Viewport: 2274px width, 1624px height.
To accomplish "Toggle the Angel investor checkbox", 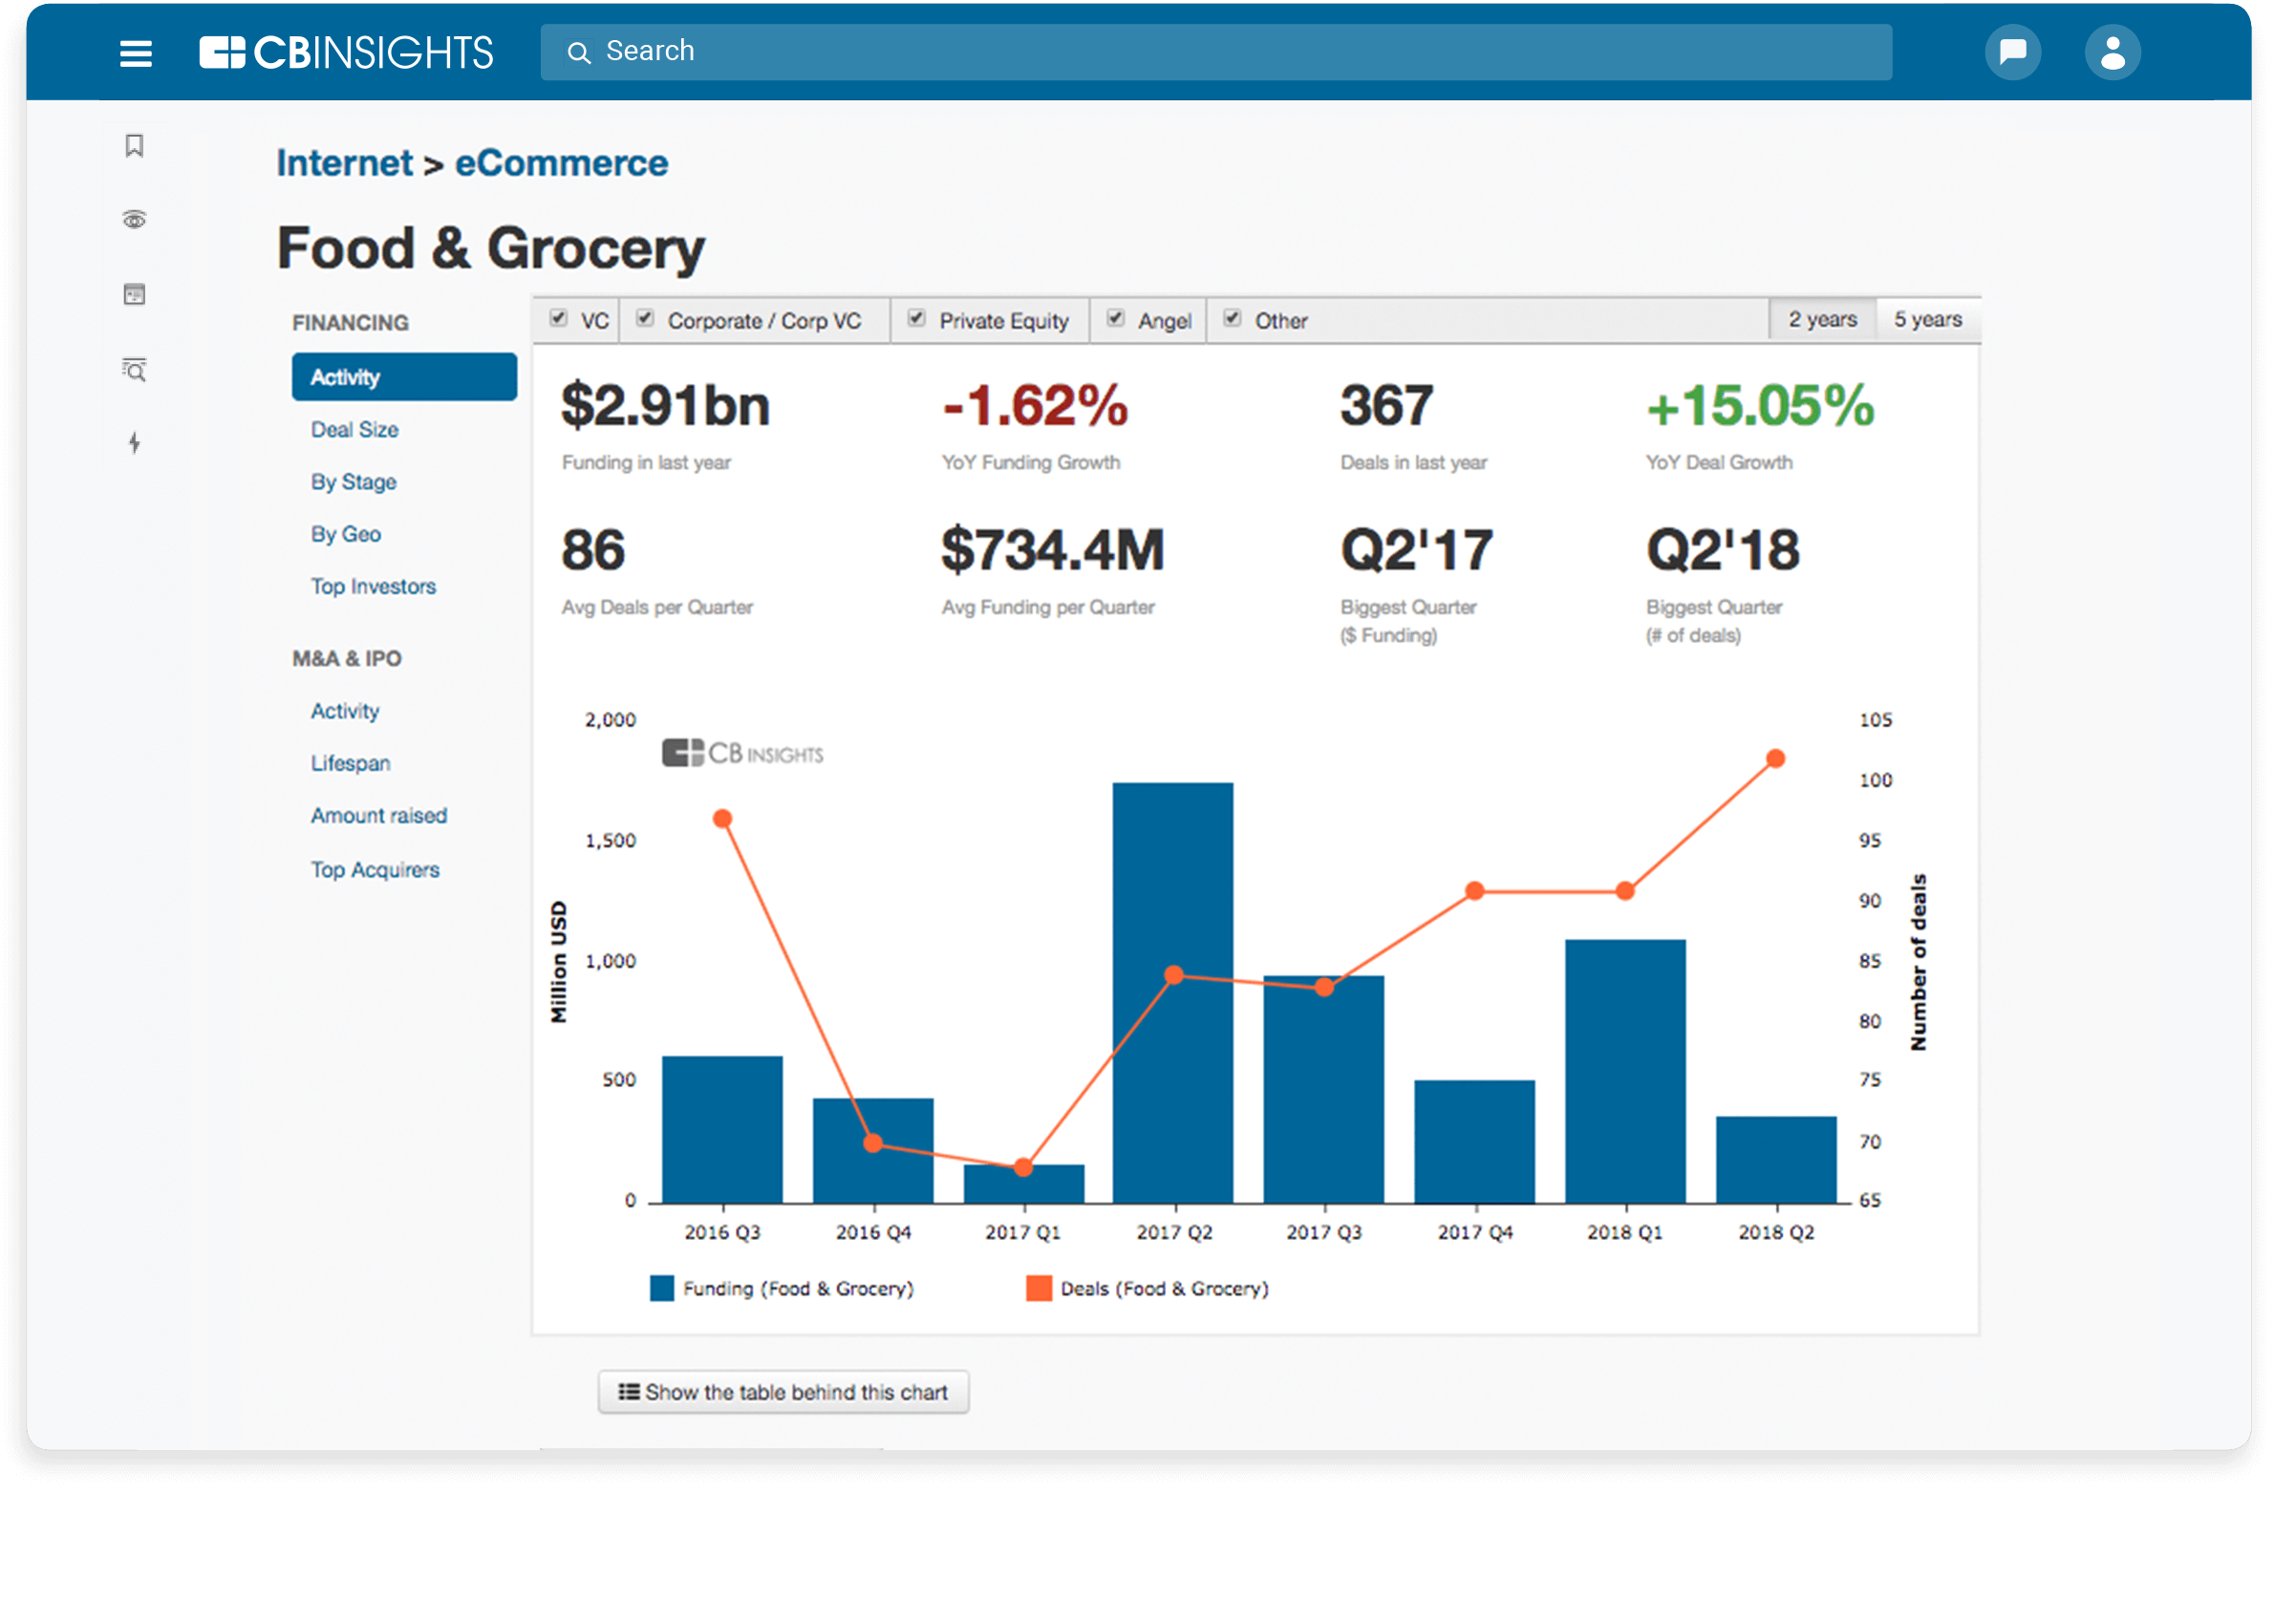I will (1116, 318).
